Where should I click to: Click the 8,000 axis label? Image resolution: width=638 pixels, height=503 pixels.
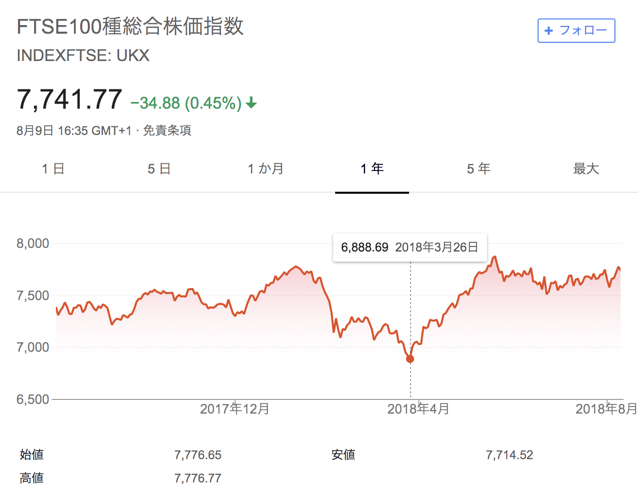33,243
